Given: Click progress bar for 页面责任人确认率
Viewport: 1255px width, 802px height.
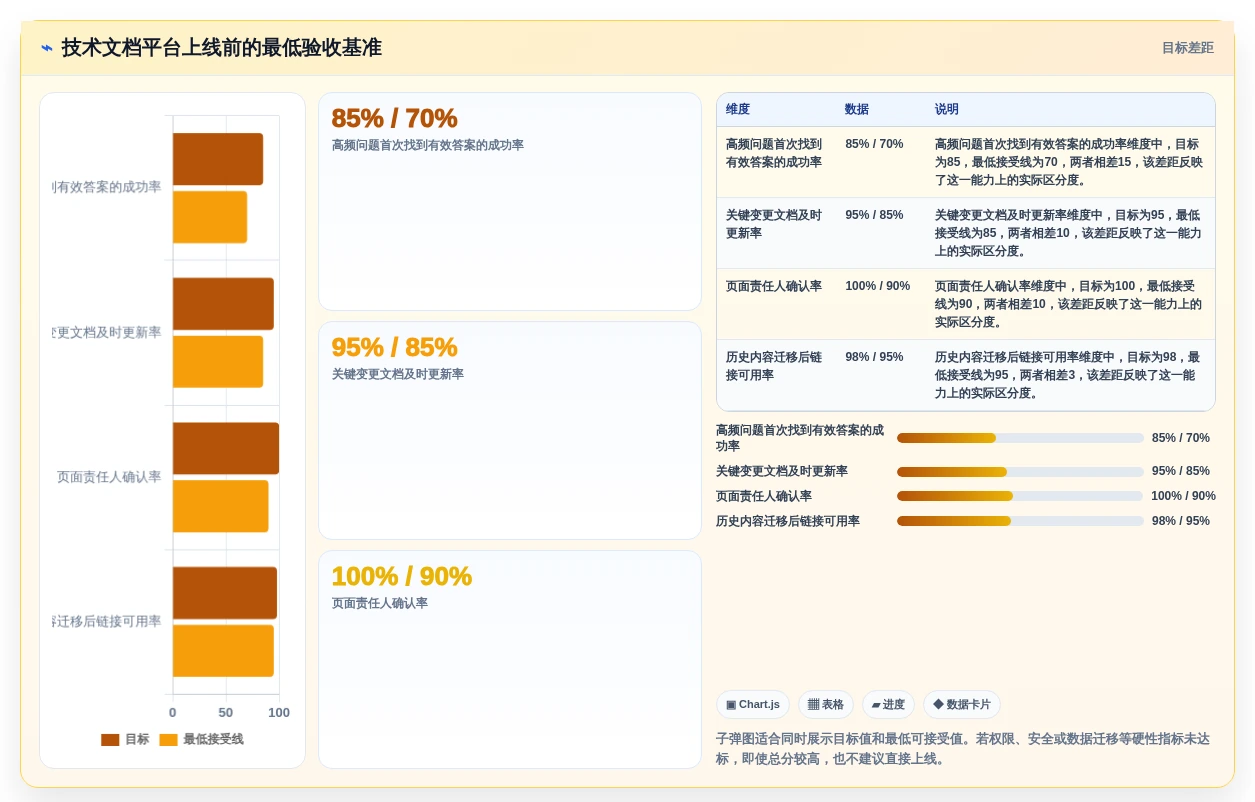Looking at the screenshot, I should [1020, 496].
